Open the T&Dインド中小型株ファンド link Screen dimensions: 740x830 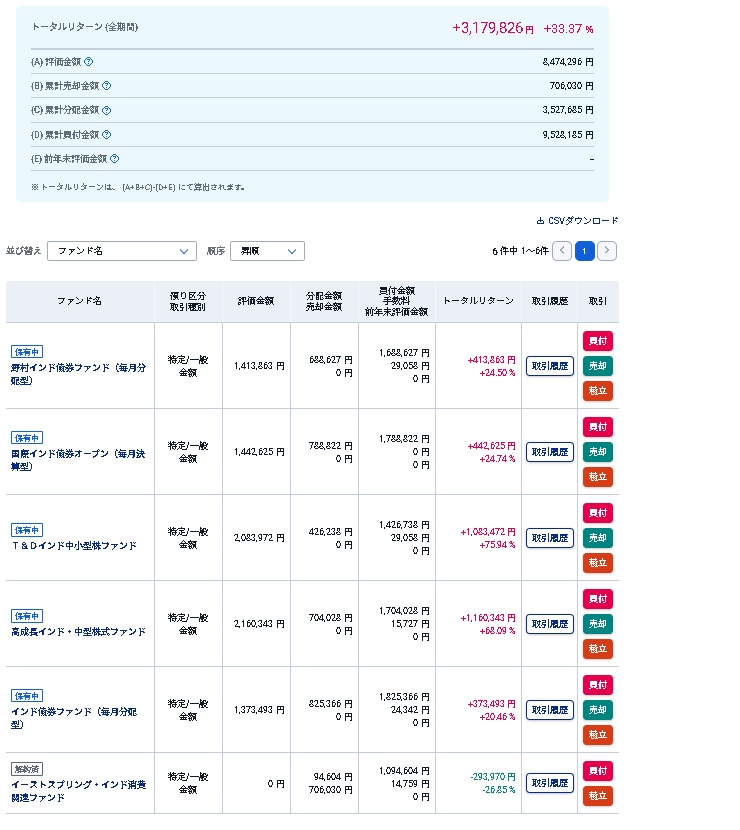tap(74, 546)
